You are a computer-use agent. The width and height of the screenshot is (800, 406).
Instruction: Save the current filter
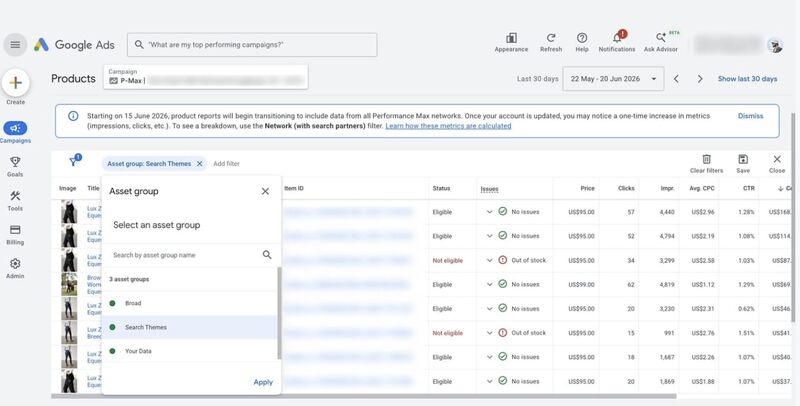coord(743,164)
